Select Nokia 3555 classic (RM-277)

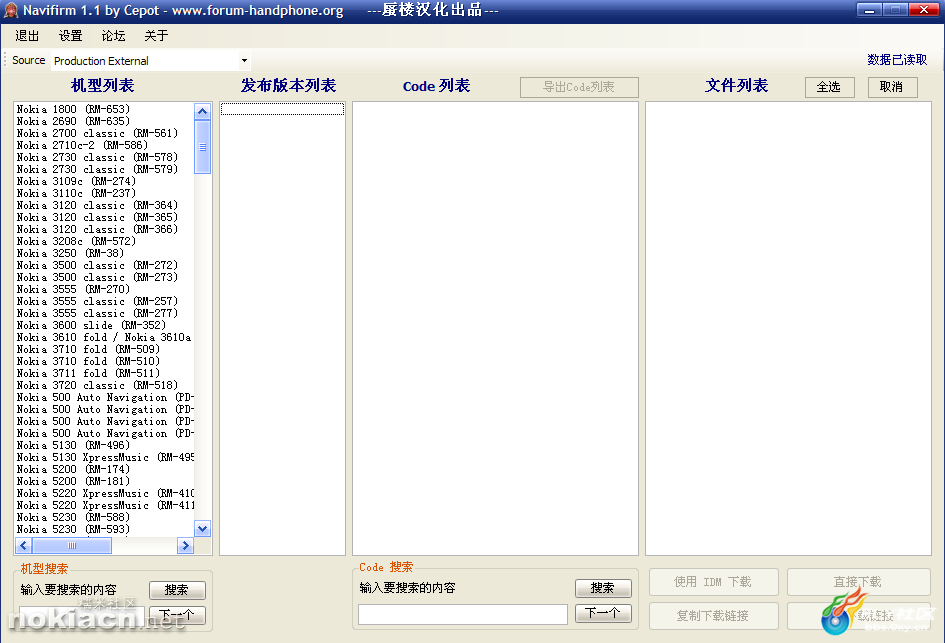[98, 313]
